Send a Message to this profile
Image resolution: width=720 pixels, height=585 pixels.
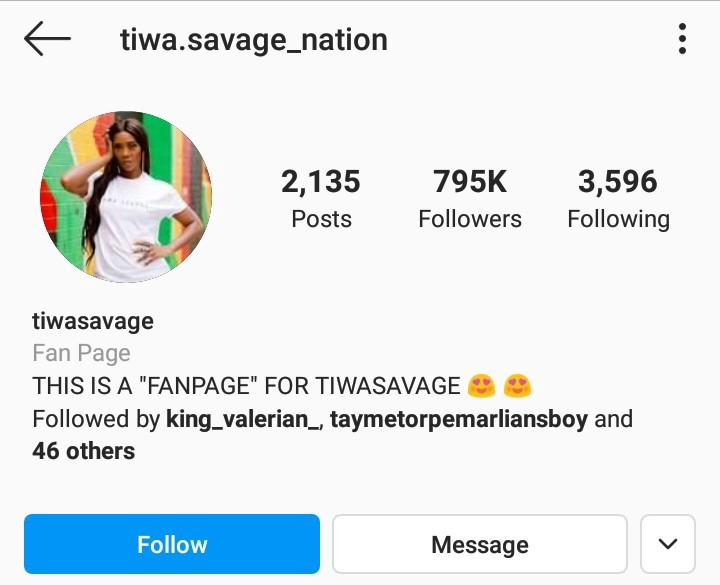click(x=480, y=544)
